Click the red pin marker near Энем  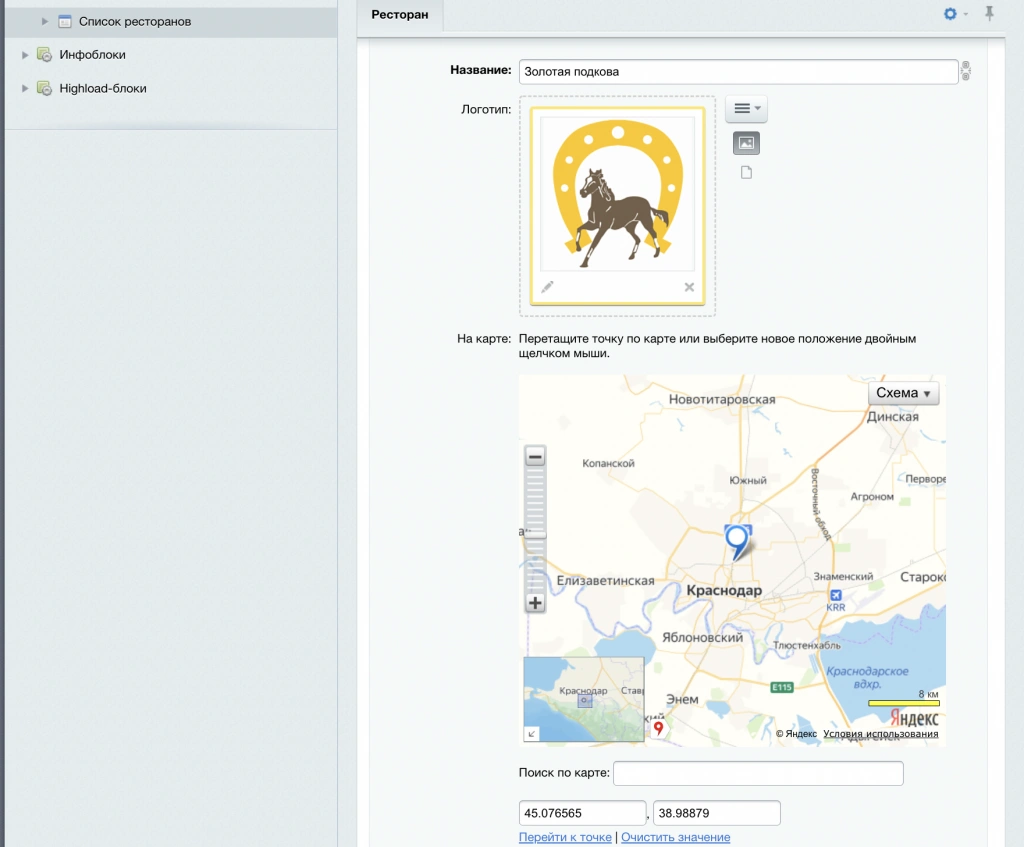pos(659,728)
